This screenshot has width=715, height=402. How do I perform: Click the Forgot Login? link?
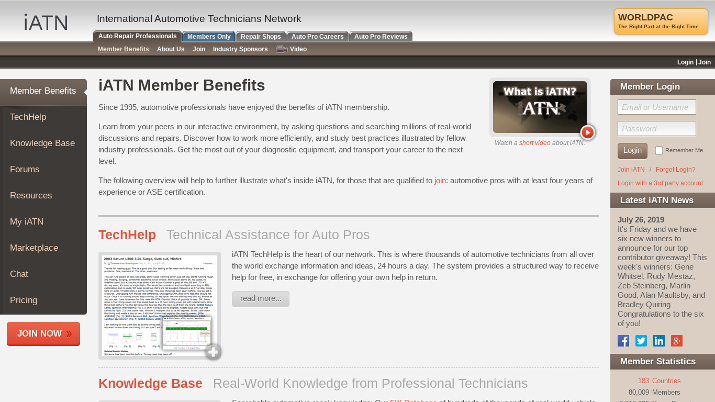(675, 170)
